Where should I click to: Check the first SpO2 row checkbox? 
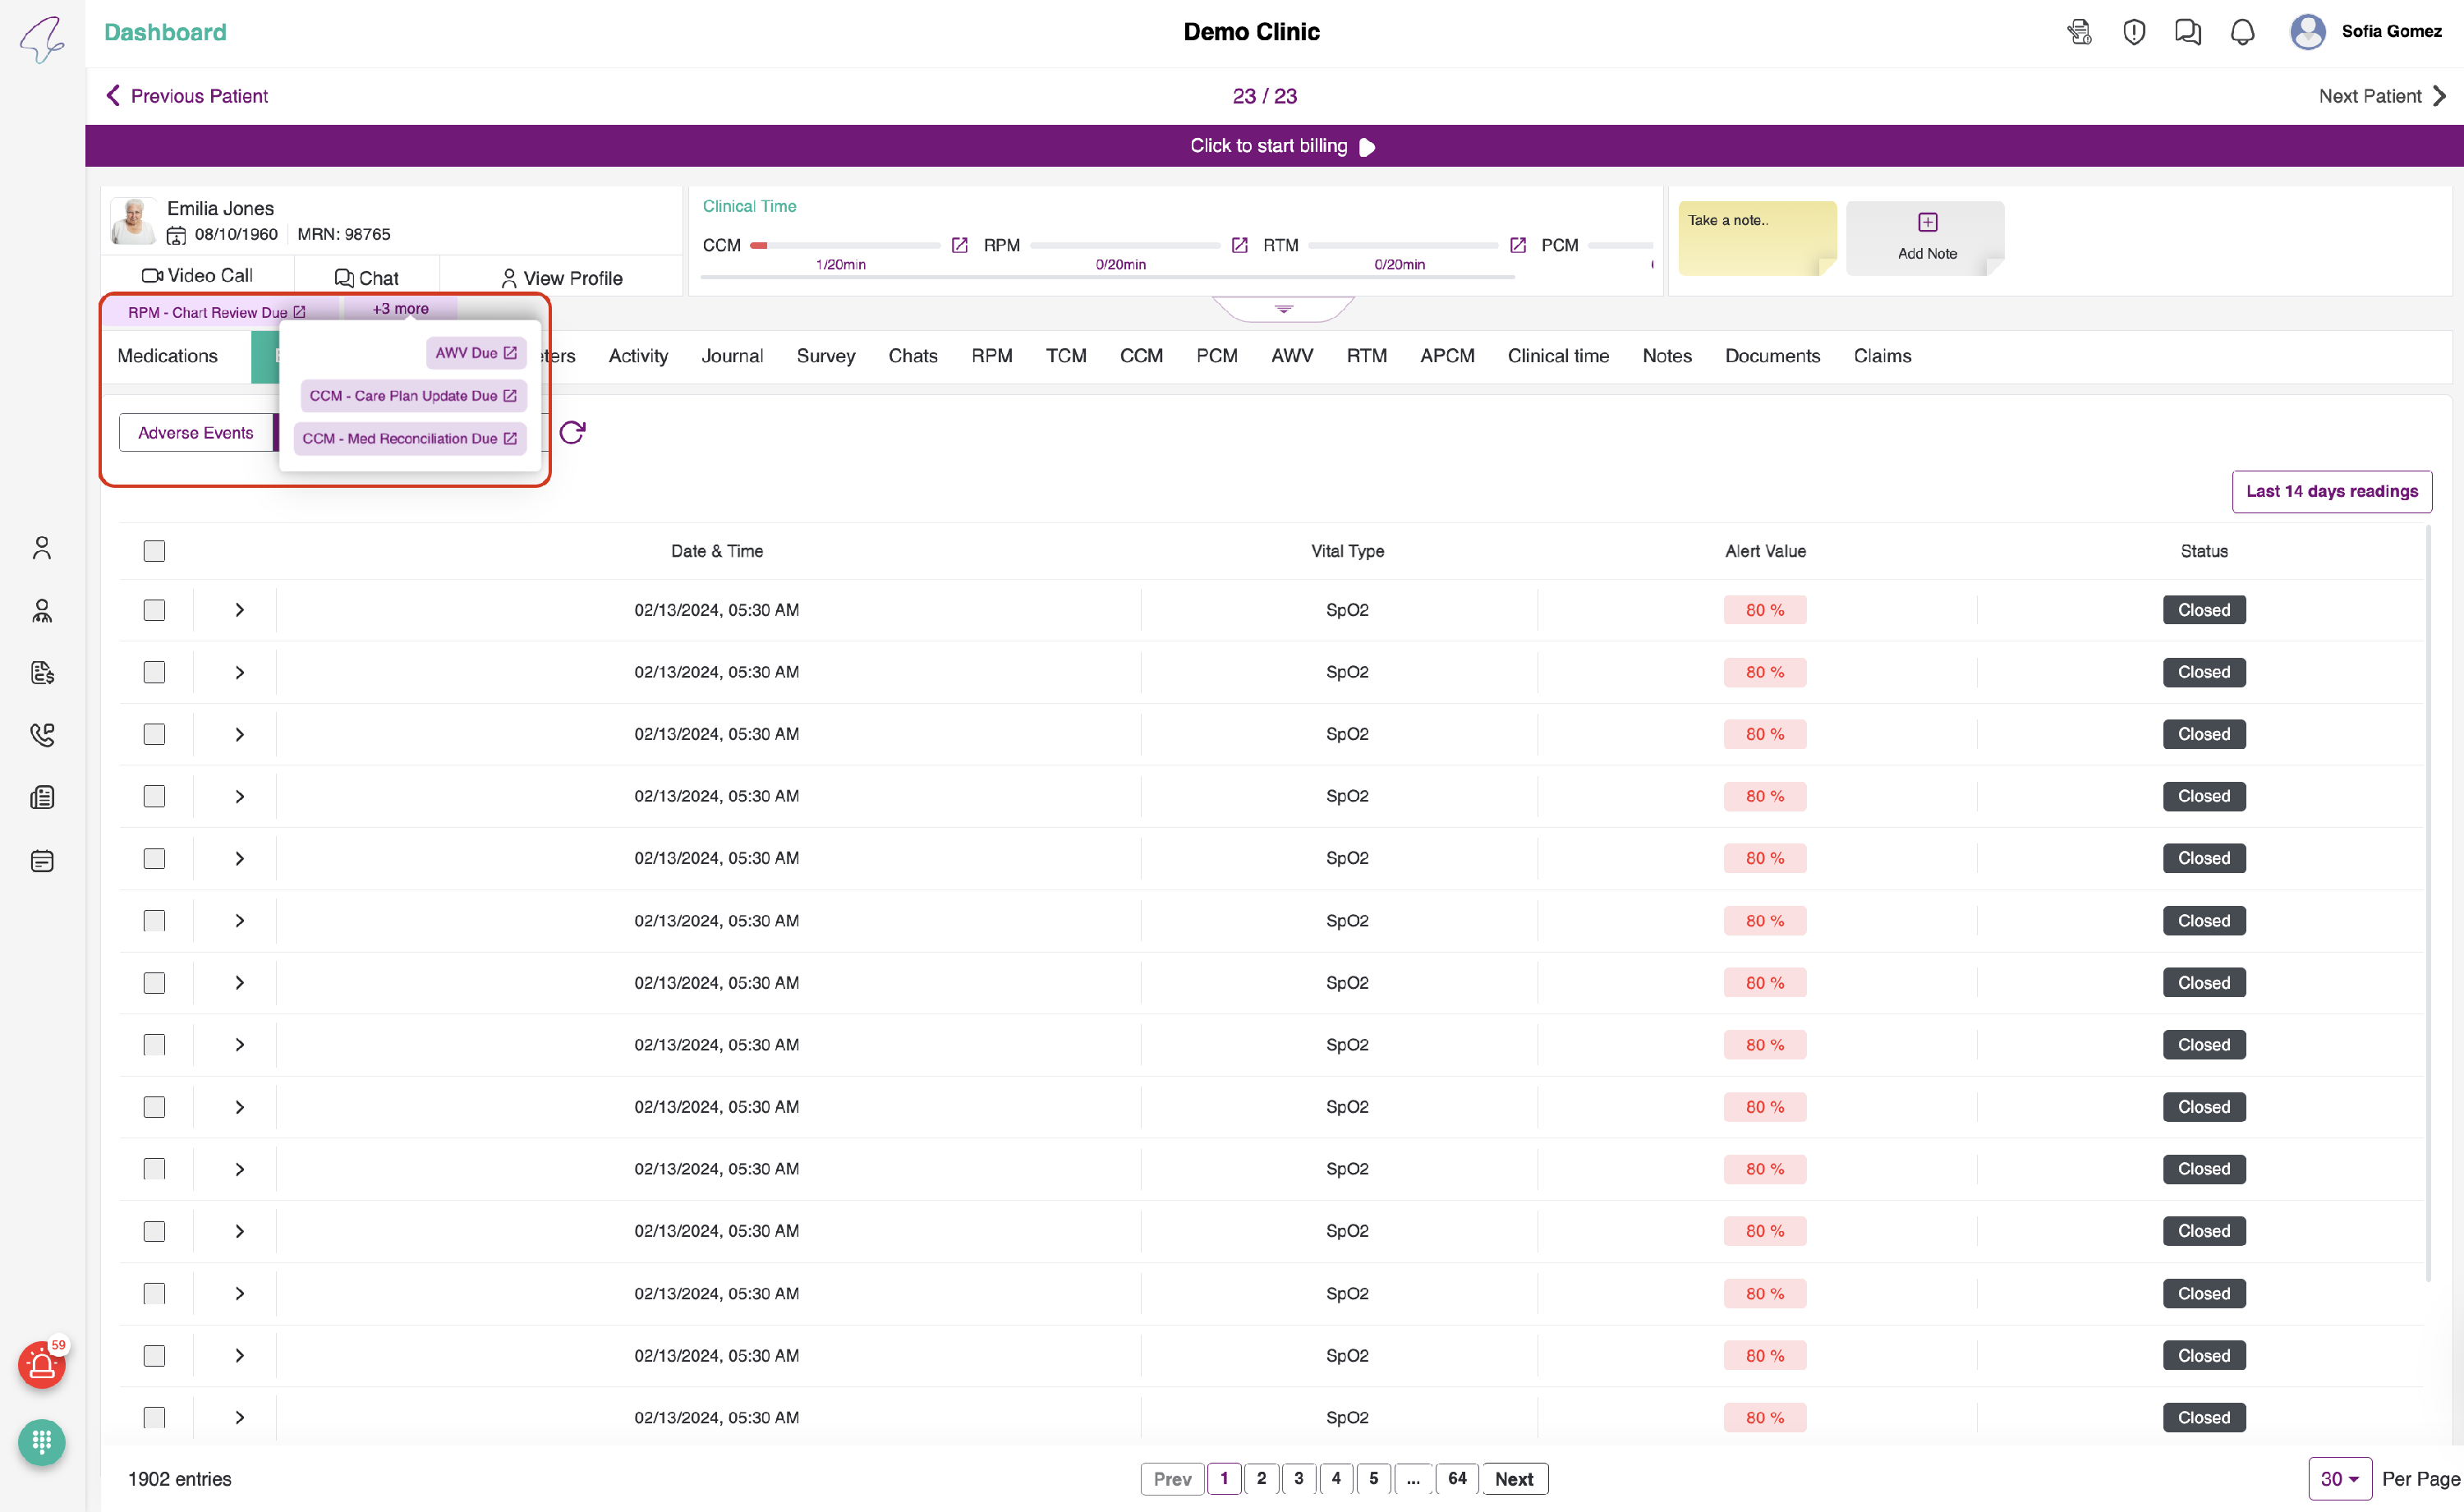(154, 610)
